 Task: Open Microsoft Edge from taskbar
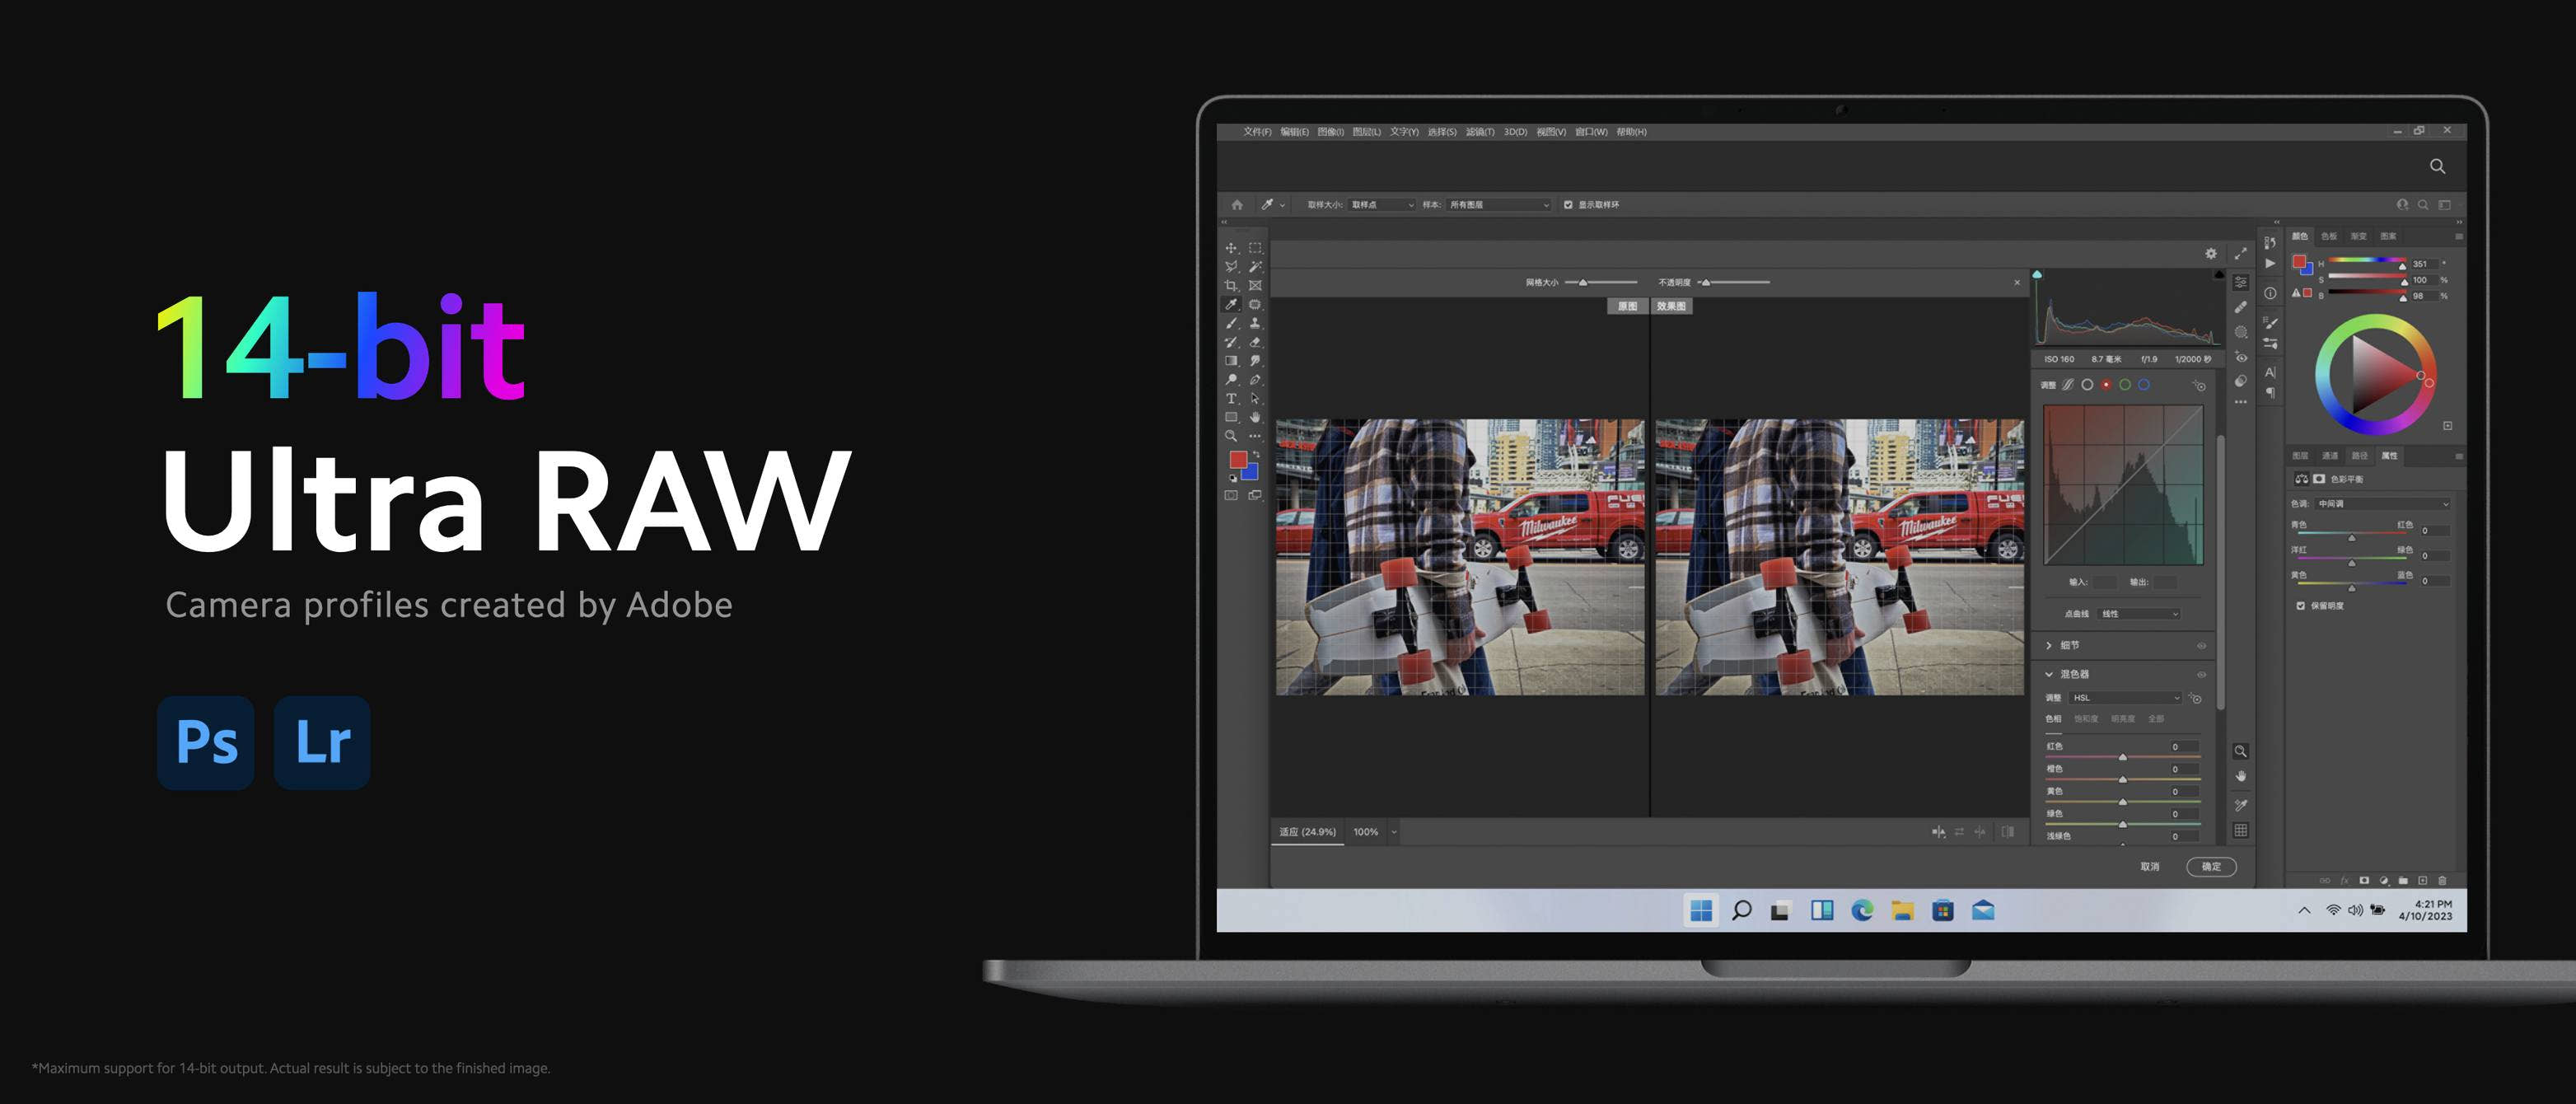coord(1862,910)
